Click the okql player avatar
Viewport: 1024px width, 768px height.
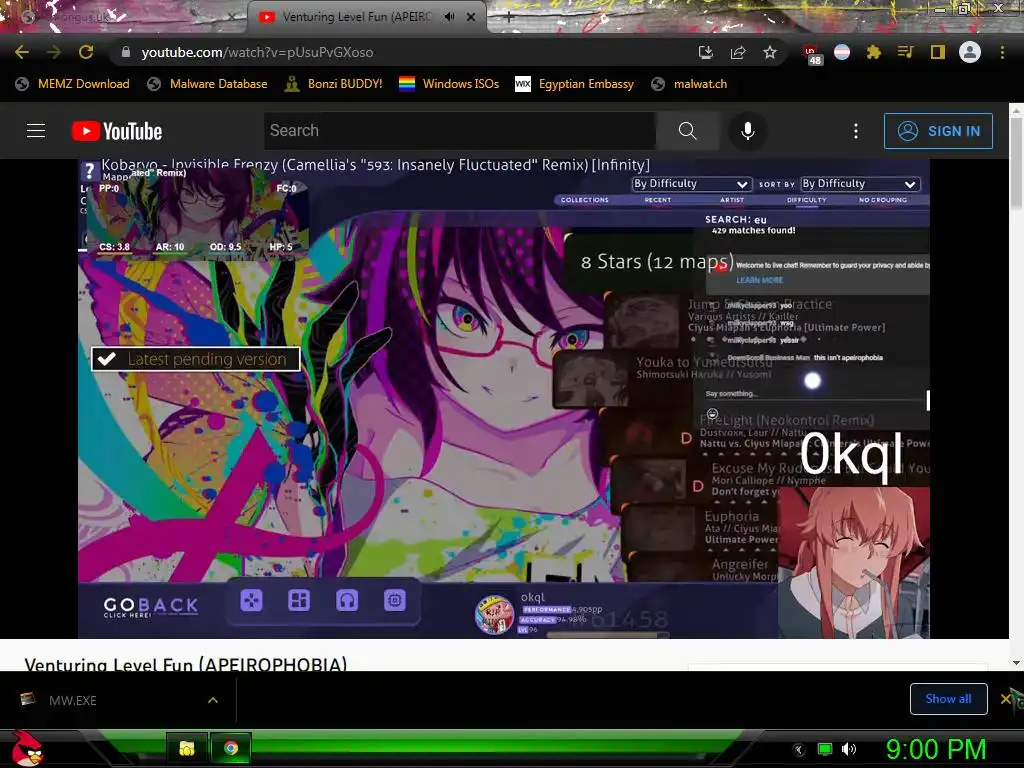point(494,615)
